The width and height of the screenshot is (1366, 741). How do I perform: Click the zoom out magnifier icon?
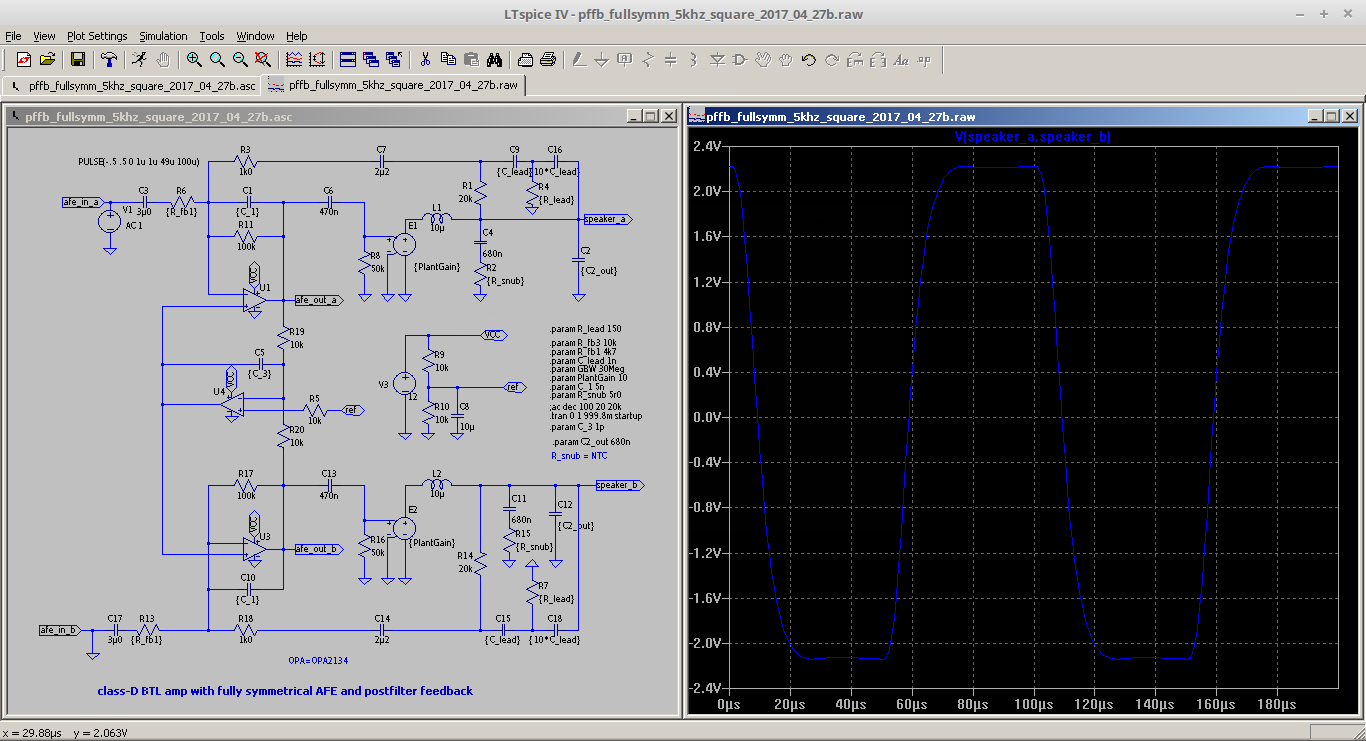(240, 60)
